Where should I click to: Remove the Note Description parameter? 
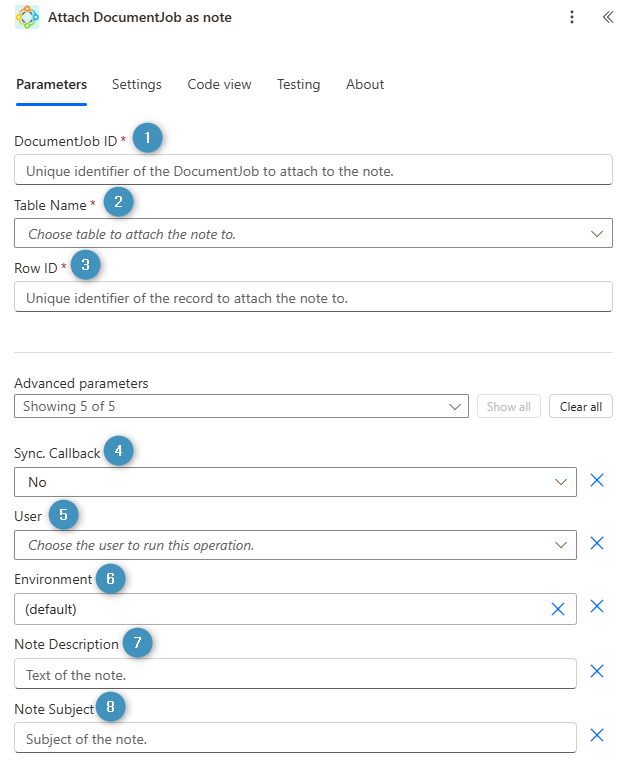point(597,672)
